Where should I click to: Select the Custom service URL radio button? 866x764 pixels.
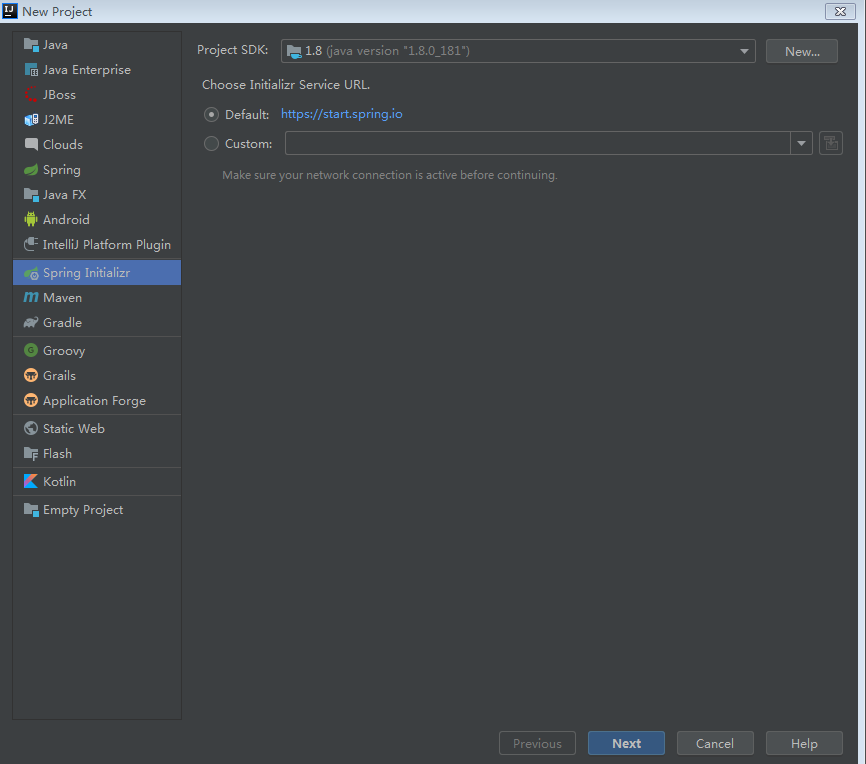[x=211, y=144]
